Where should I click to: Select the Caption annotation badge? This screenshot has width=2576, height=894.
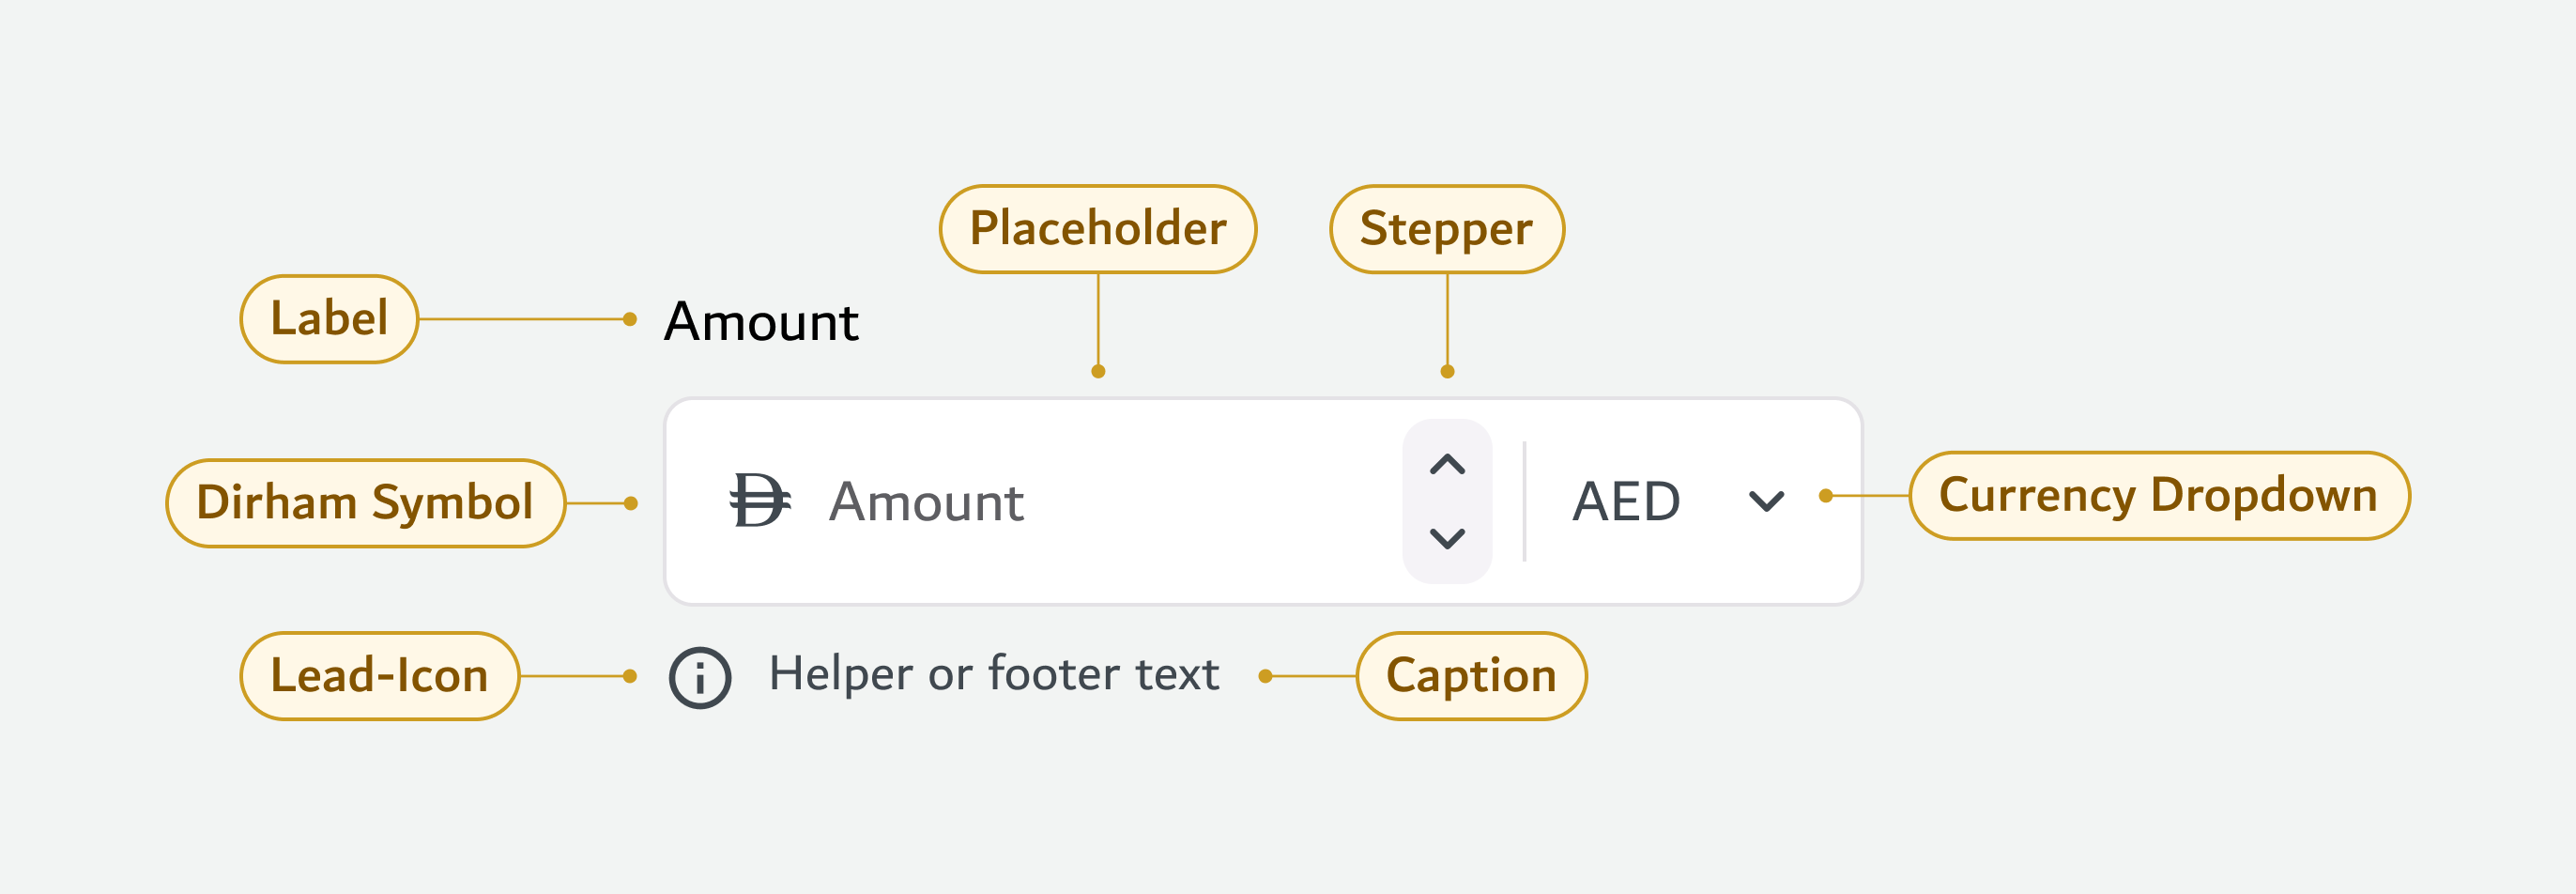[1471, 676]
